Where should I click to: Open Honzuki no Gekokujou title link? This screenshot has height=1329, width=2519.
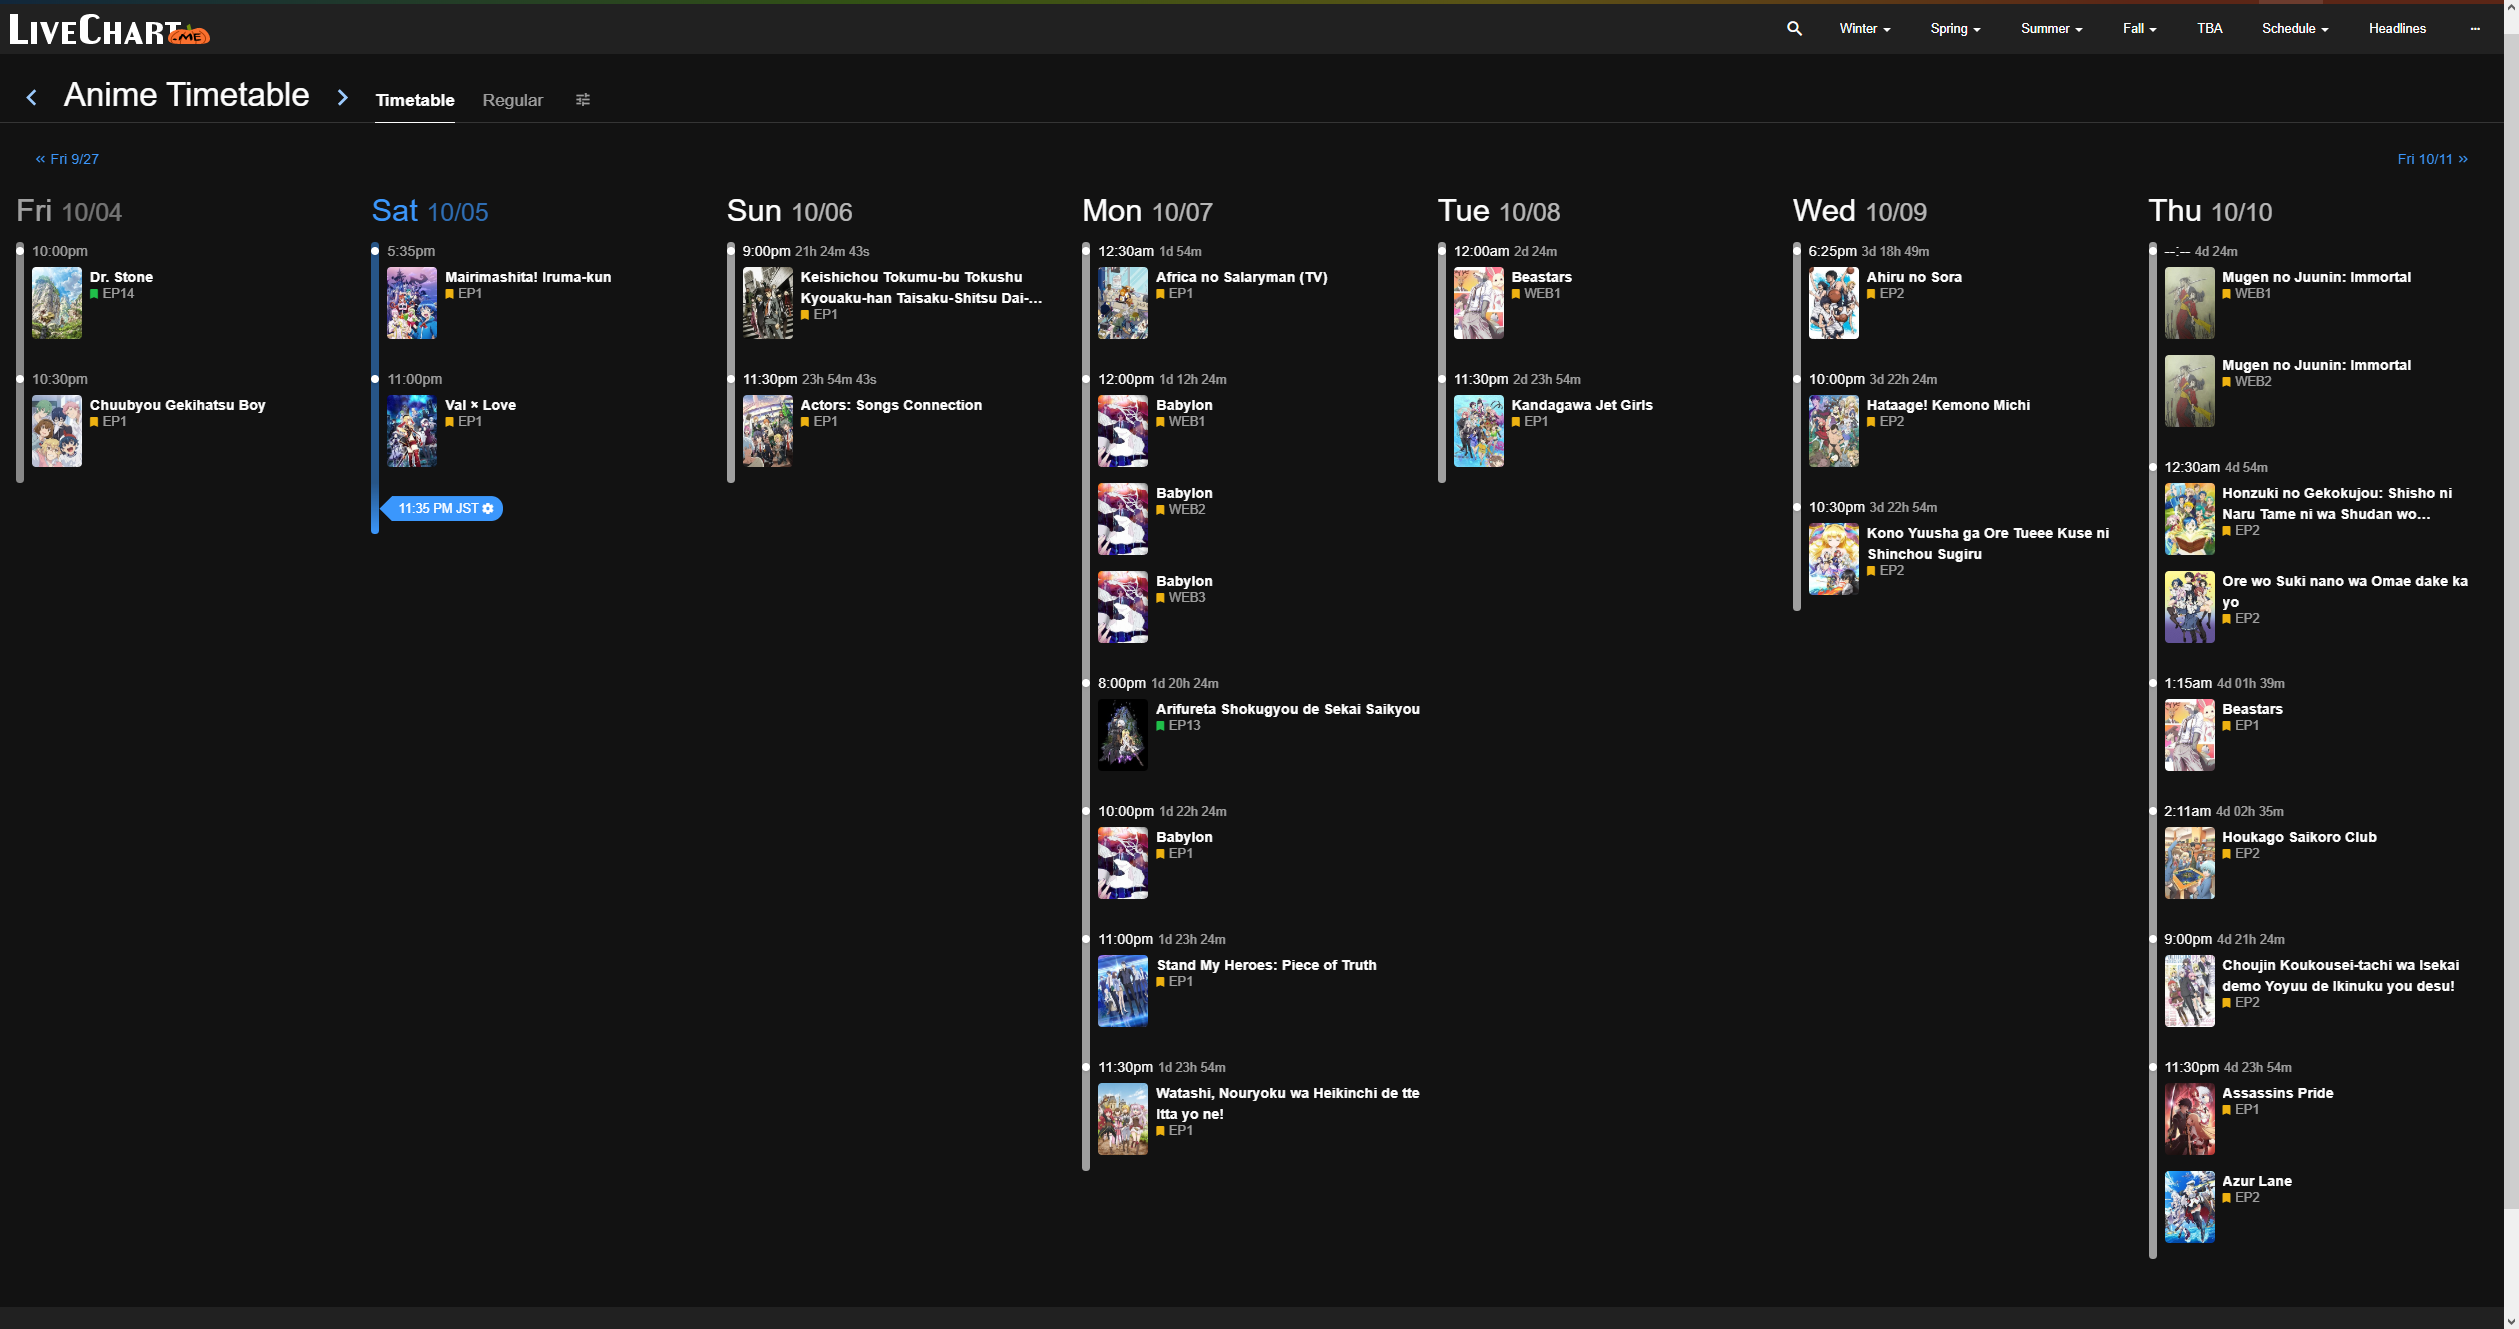tap(2336, 504)
